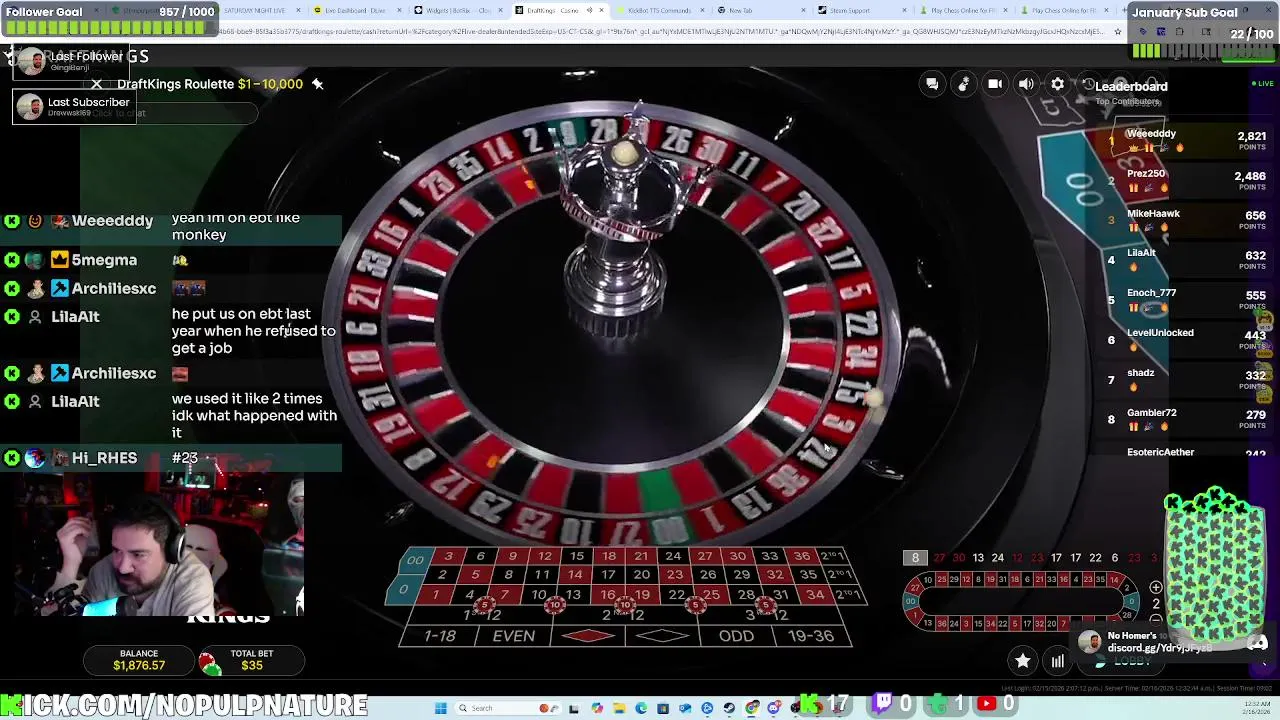Increase racetrack neighbors with plus button

[x=1156, y=588]
